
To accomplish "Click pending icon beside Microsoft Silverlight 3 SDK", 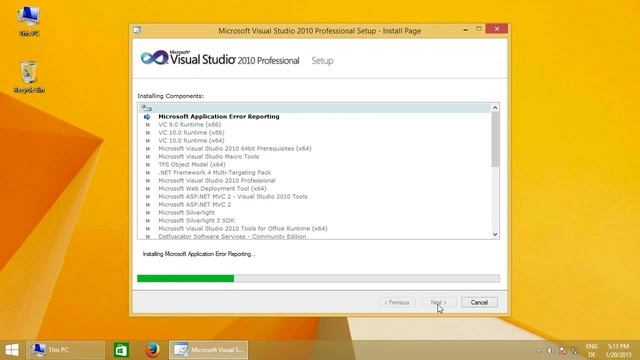I will pos(148,221).
